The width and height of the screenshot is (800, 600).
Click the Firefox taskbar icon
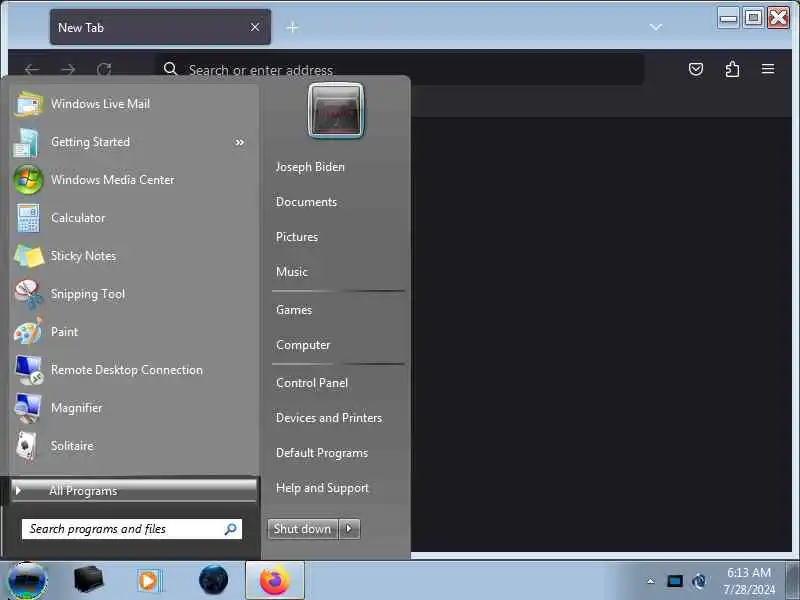click(x=274, y=581)
